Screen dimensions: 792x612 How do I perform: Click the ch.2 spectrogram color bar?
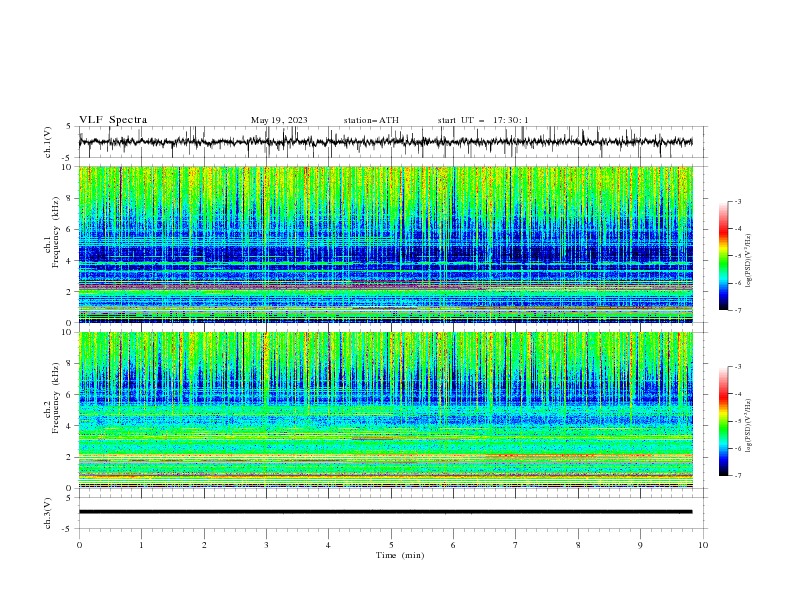(x=723, y=421)
